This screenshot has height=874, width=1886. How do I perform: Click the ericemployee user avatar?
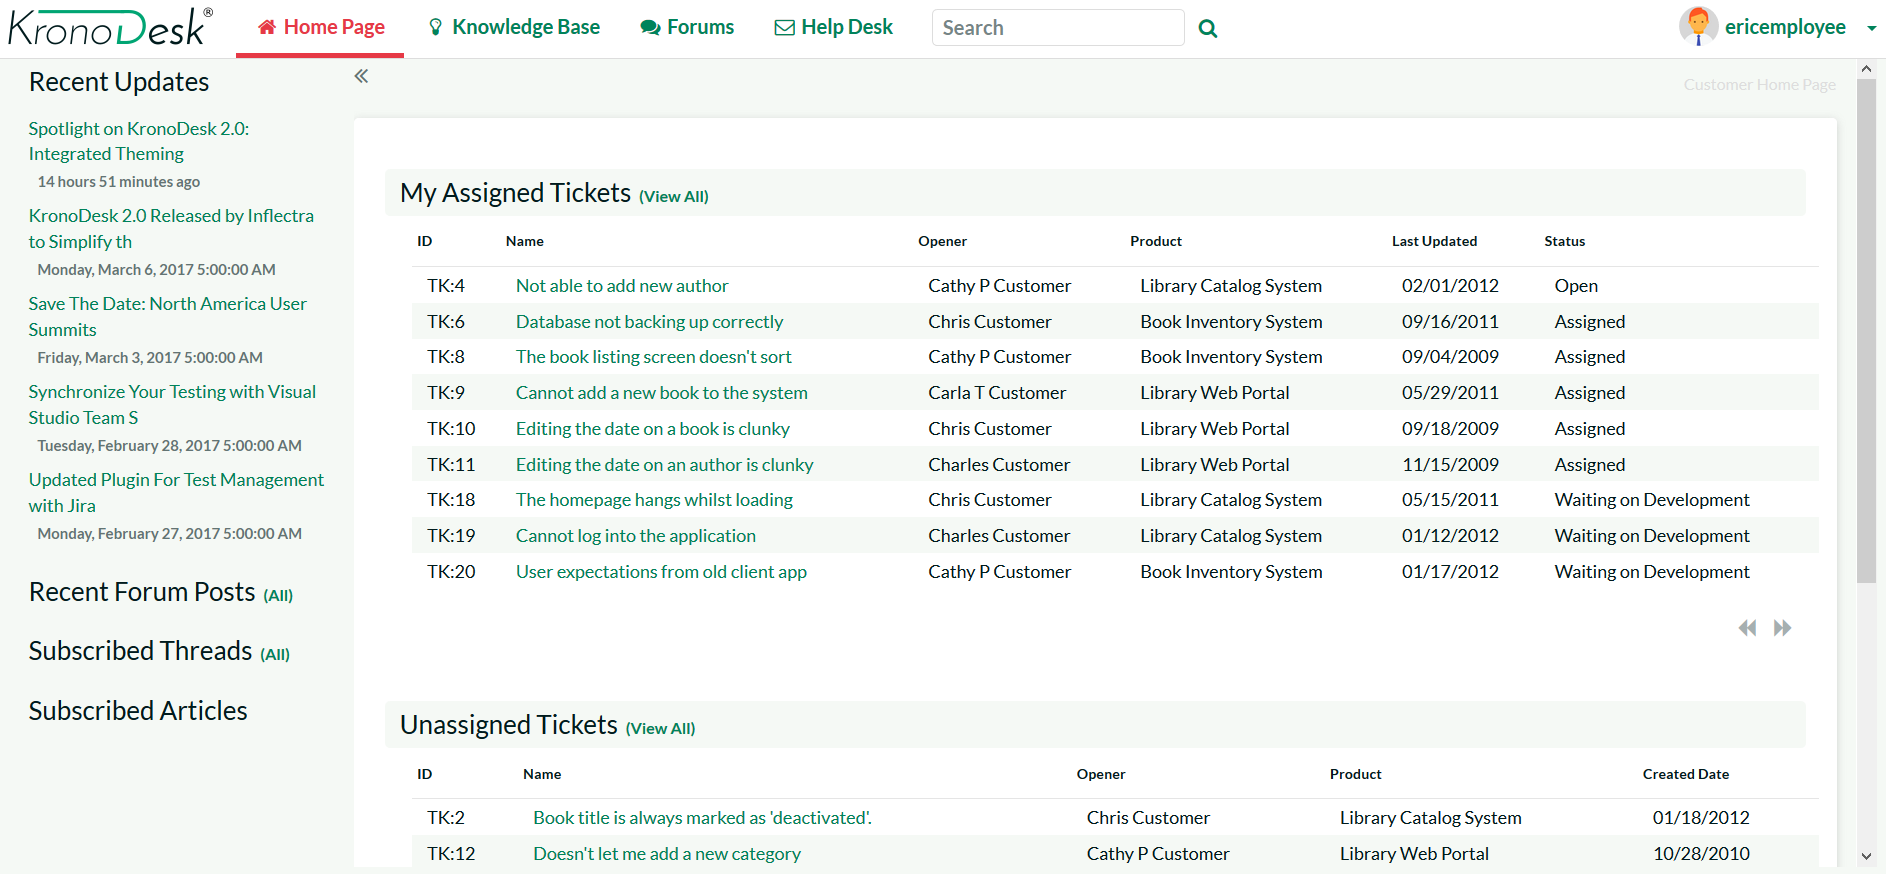coord(1698,27)
